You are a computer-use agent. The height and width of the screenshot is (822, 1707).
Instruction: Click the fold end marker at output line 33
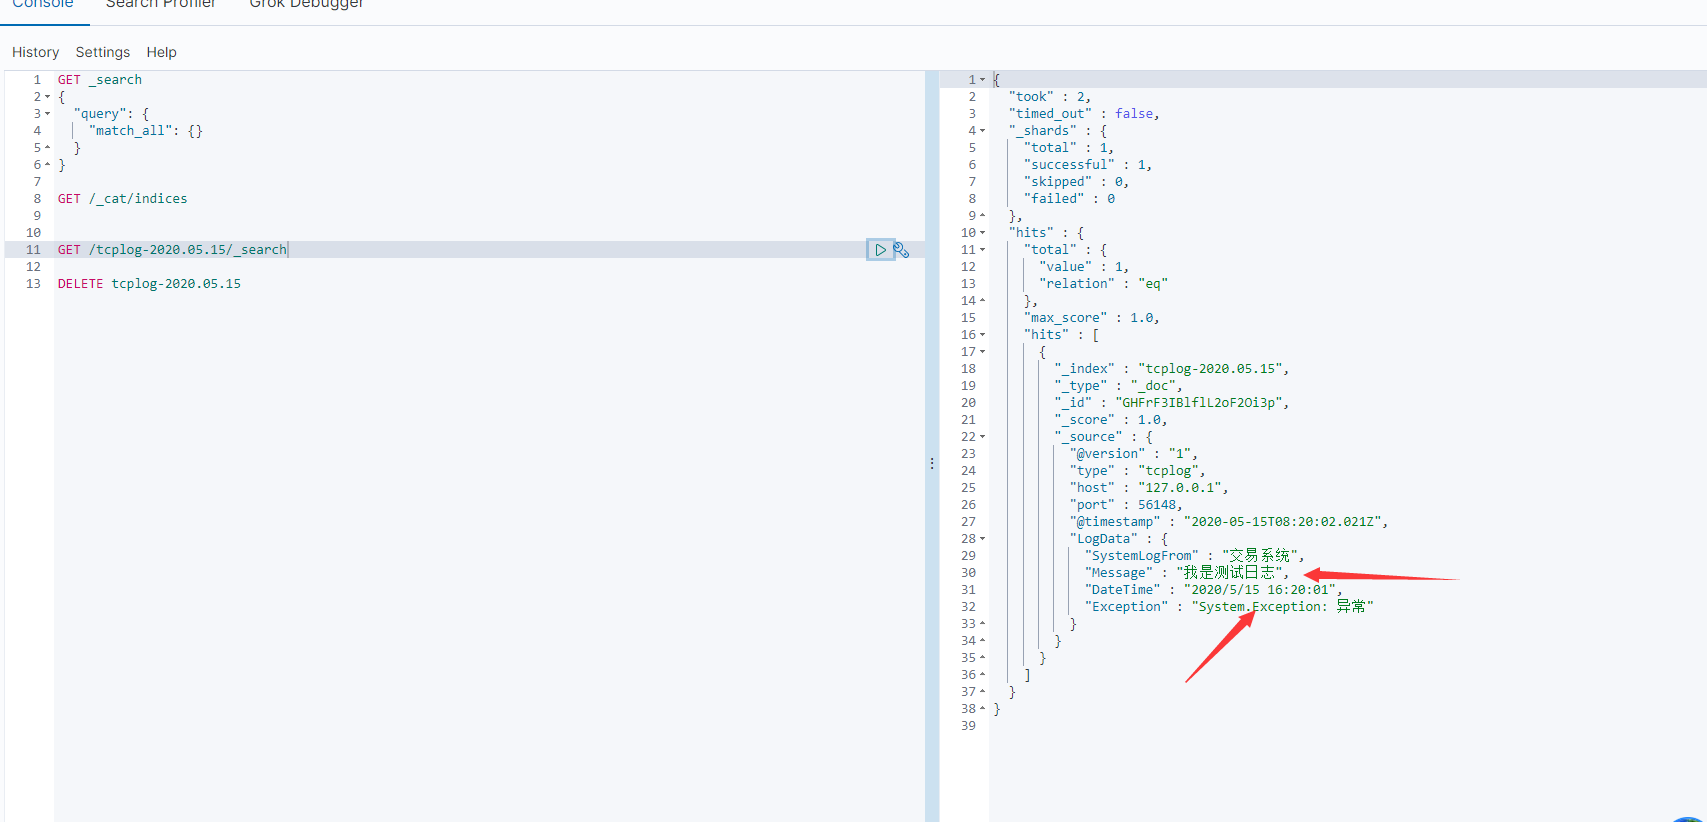tap(982, 624)
